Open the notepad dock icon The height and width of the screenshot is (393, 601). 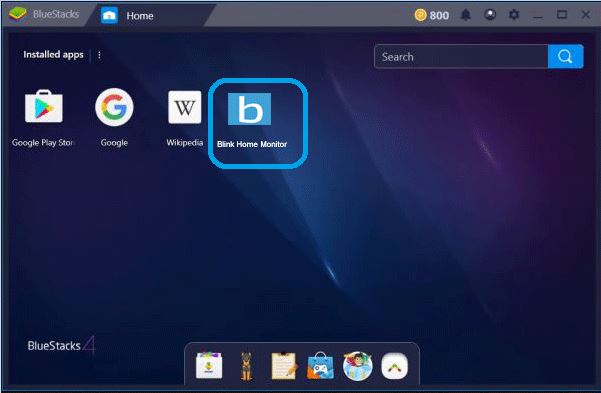tap(284, 366)
